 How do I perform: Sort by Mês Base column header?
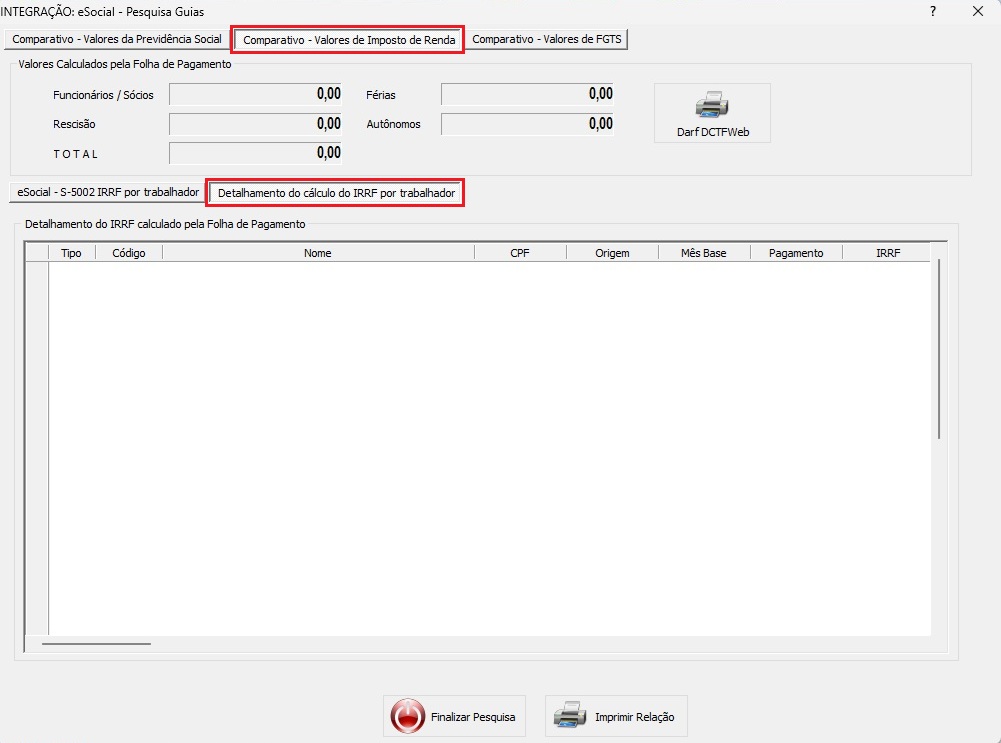pos(704,253)
